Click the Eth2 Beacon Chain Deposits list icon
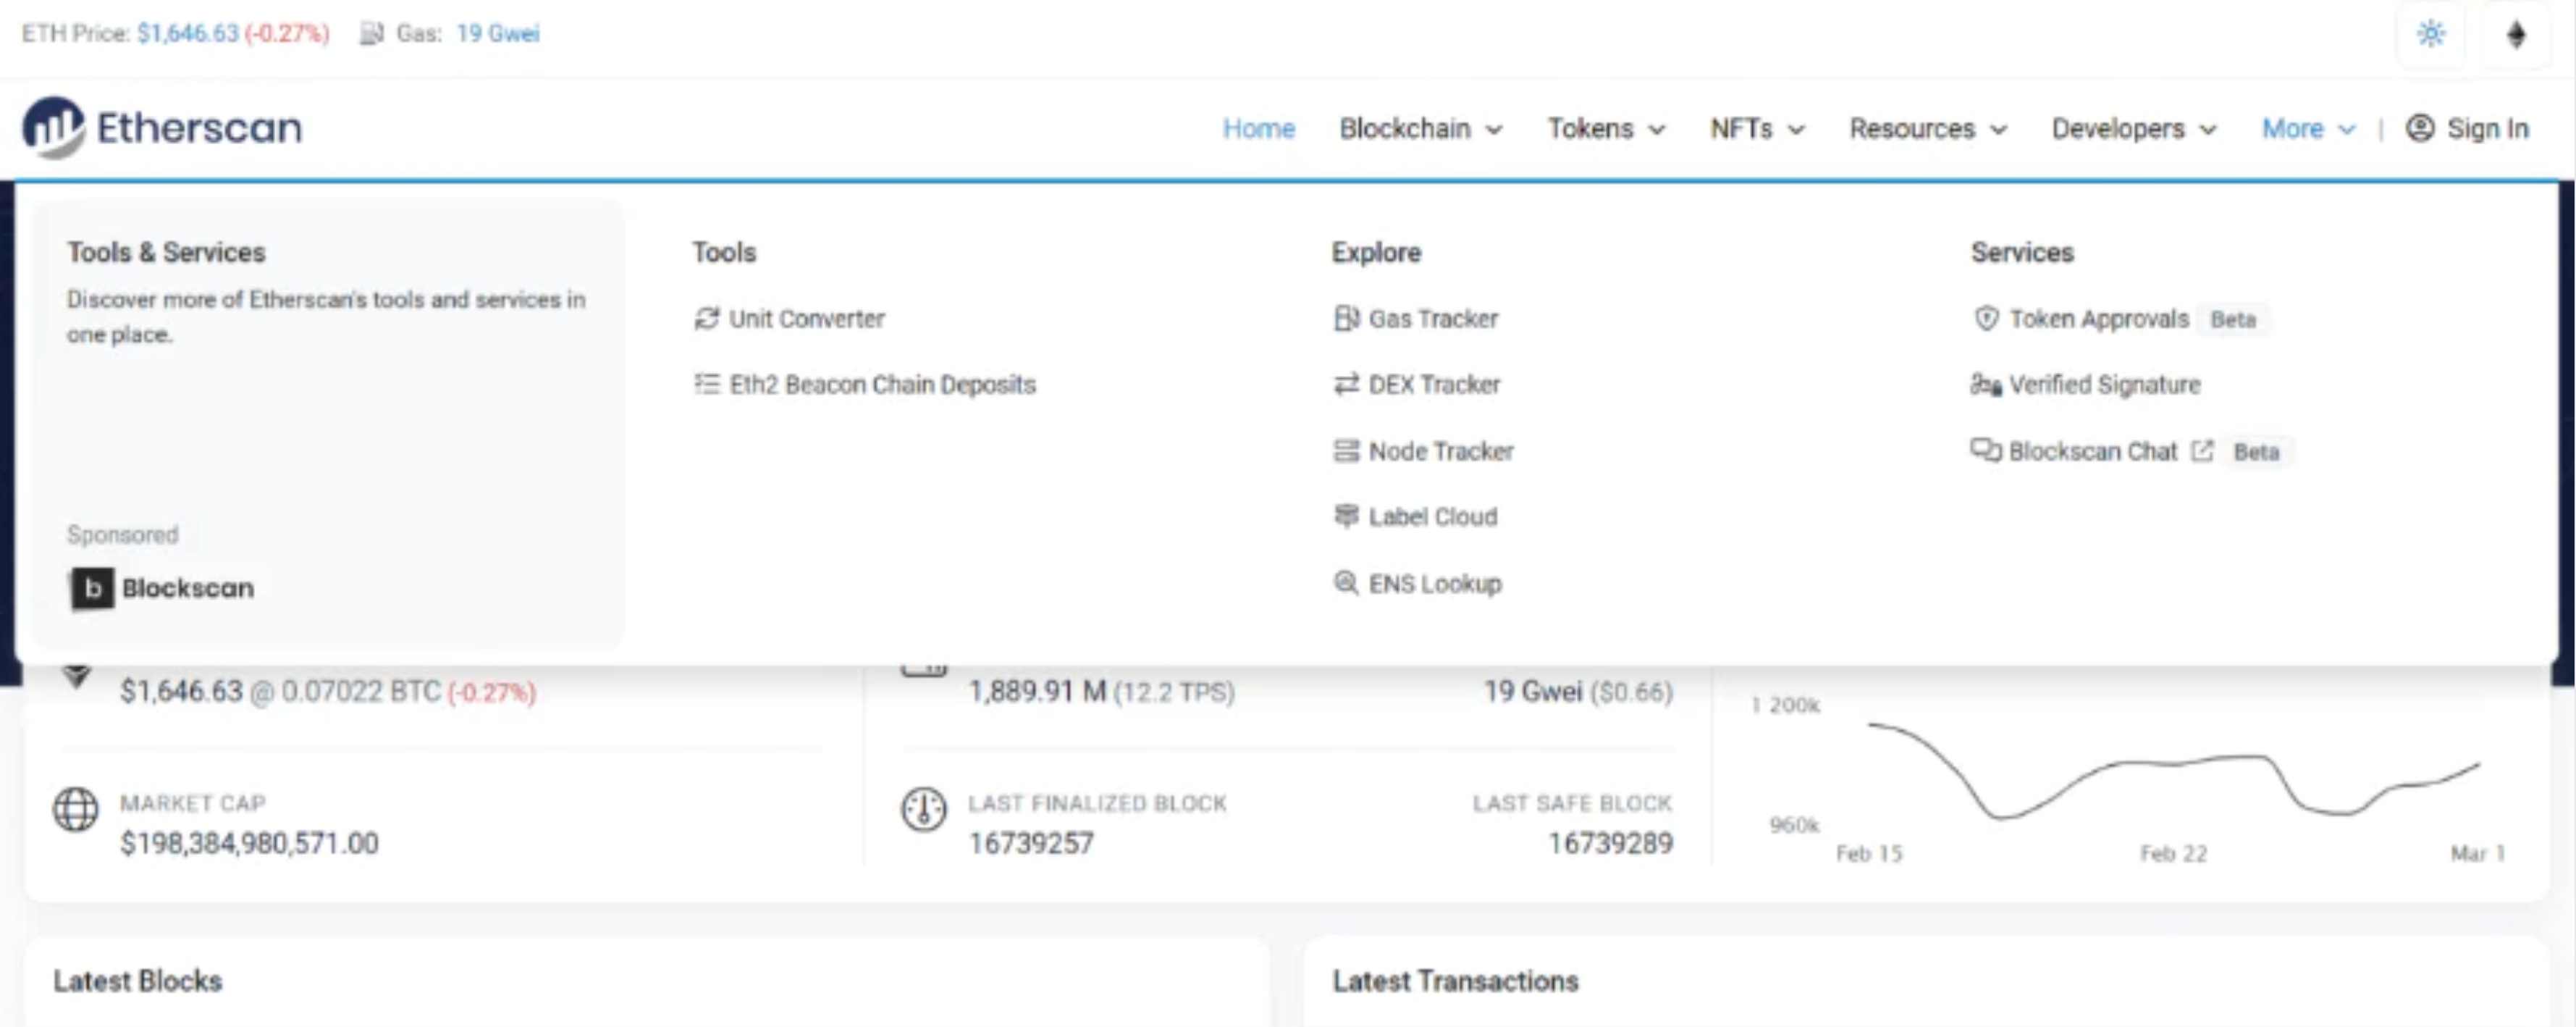 [707, 384]
